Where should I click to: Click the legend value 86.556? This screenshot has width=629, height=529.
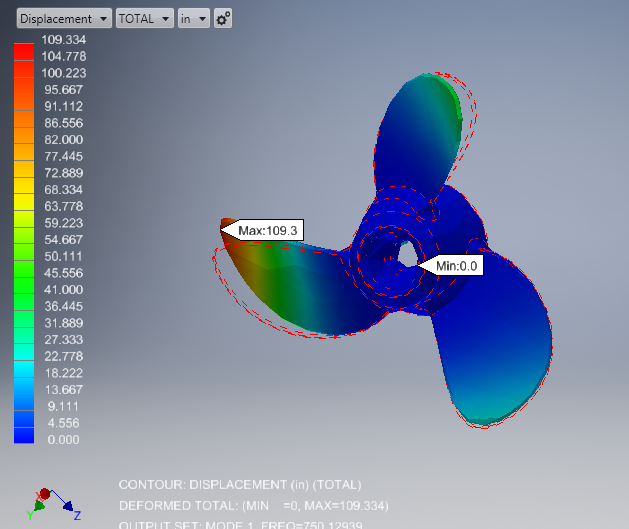click(x=64, y=123)
